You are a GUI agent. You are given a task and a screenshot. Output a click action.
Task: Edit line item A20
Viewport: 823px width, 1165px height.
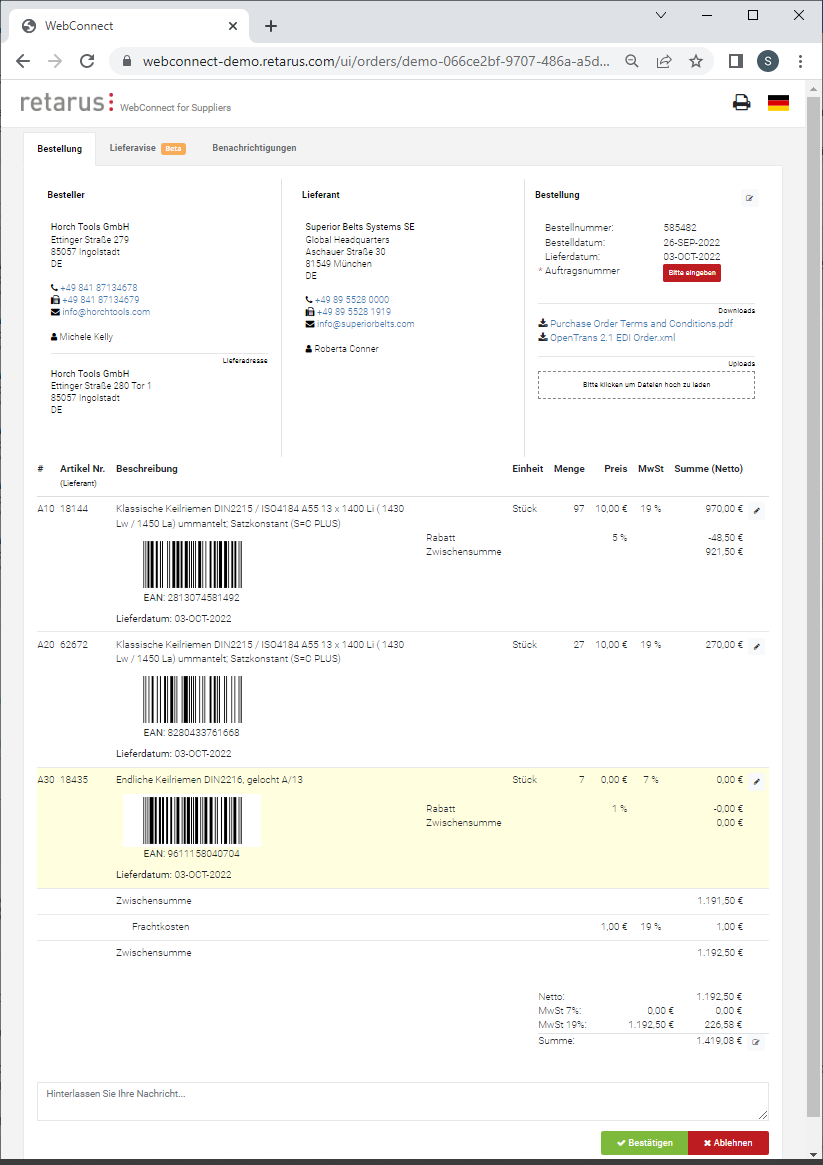[756, 646]
